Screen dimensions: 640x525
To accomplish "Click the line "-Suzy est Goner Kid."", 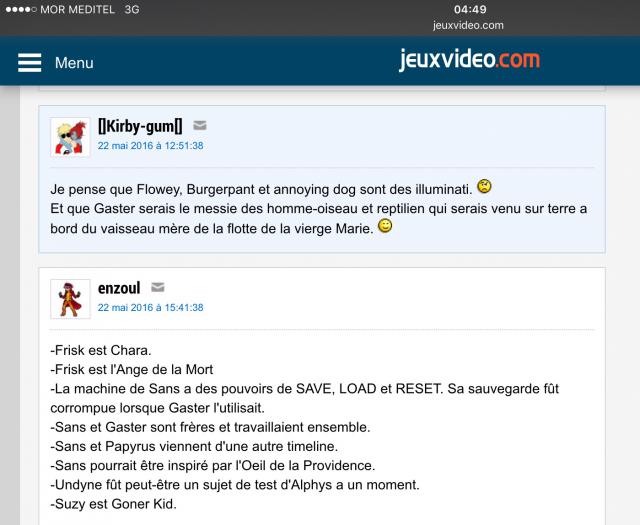I will [113, 504].
